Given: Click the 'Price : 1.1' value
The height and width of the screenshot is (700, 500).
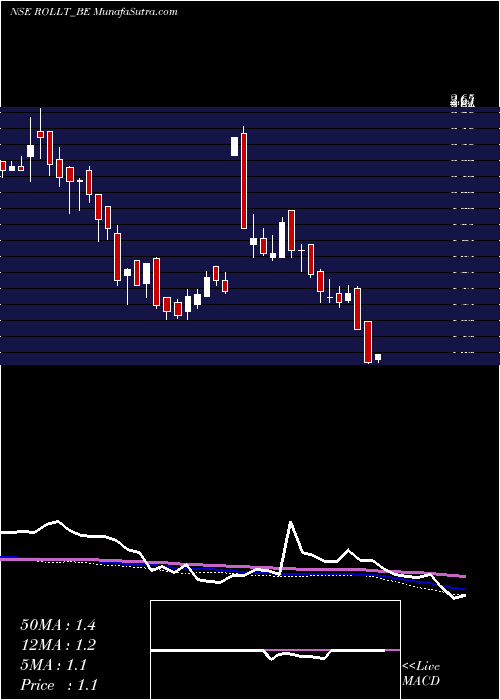Looking at the screenshot, I should click(x=59, y=685).
